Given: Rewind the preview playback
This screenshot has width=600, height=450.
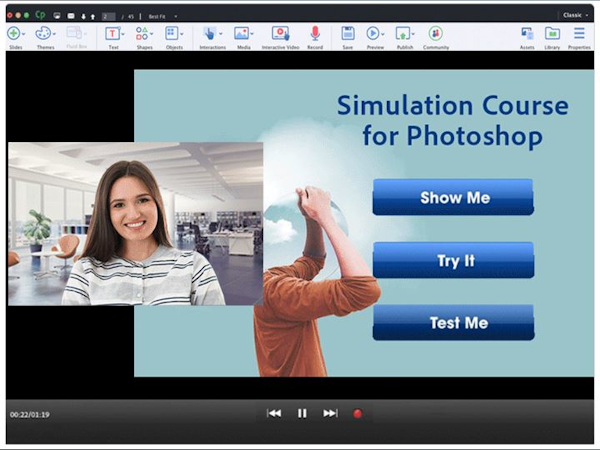Looking at the screenshot, I should click(274, 413).
